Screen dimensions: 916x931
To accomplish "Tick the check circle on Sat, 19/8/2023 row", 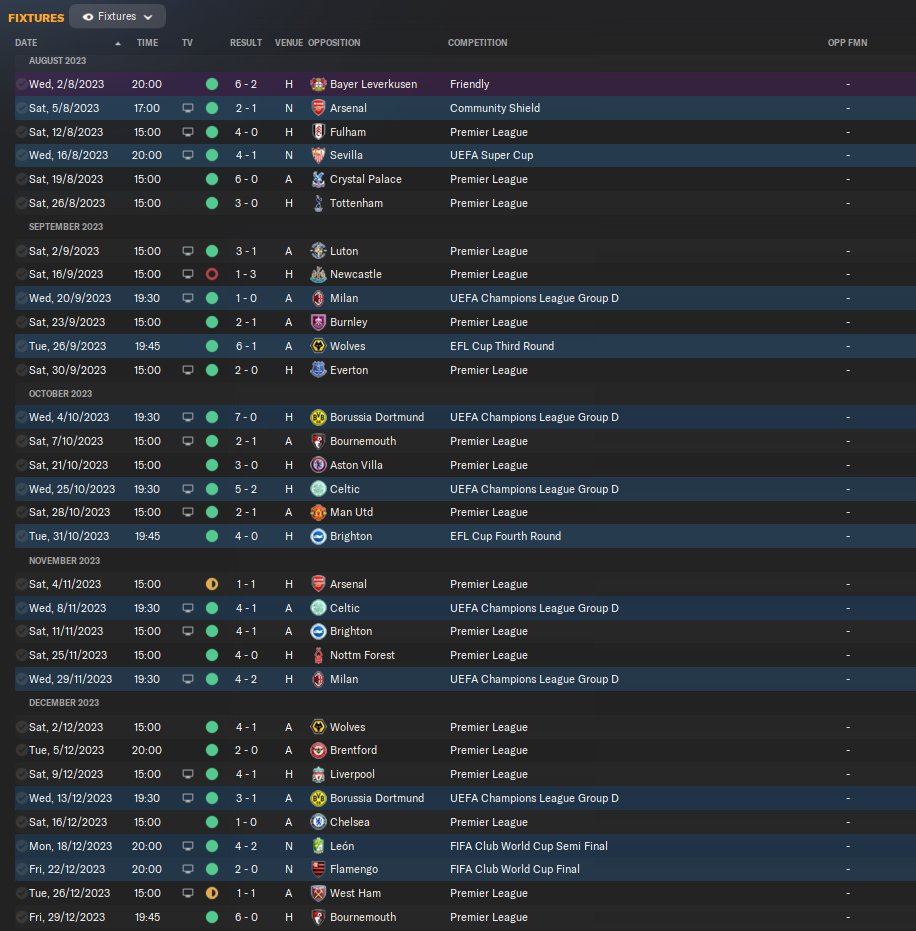I will point(21,179).
